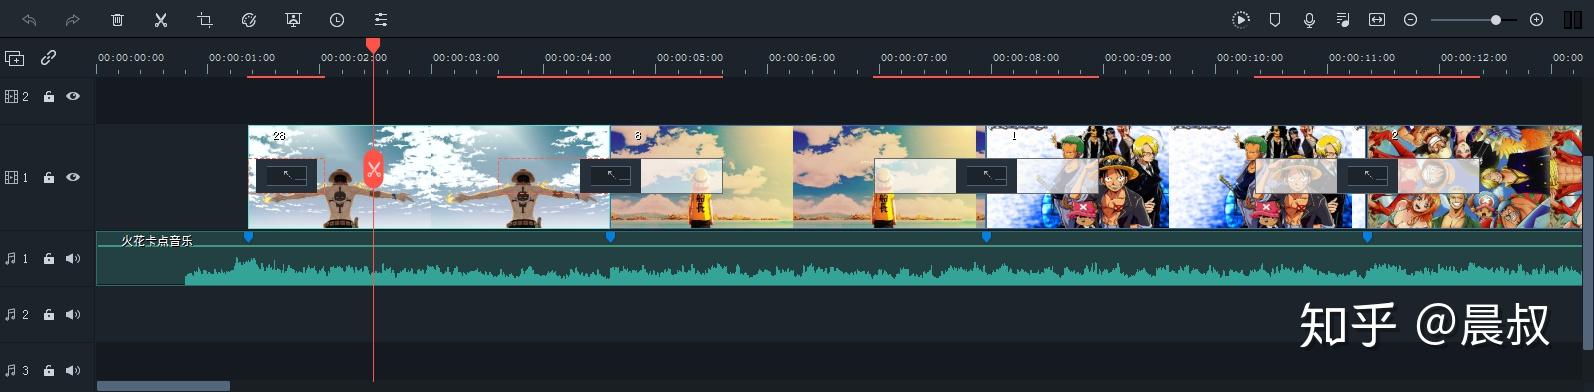
Task: Open the speed and duration clock tool
Action: click(x=337, y=20)
